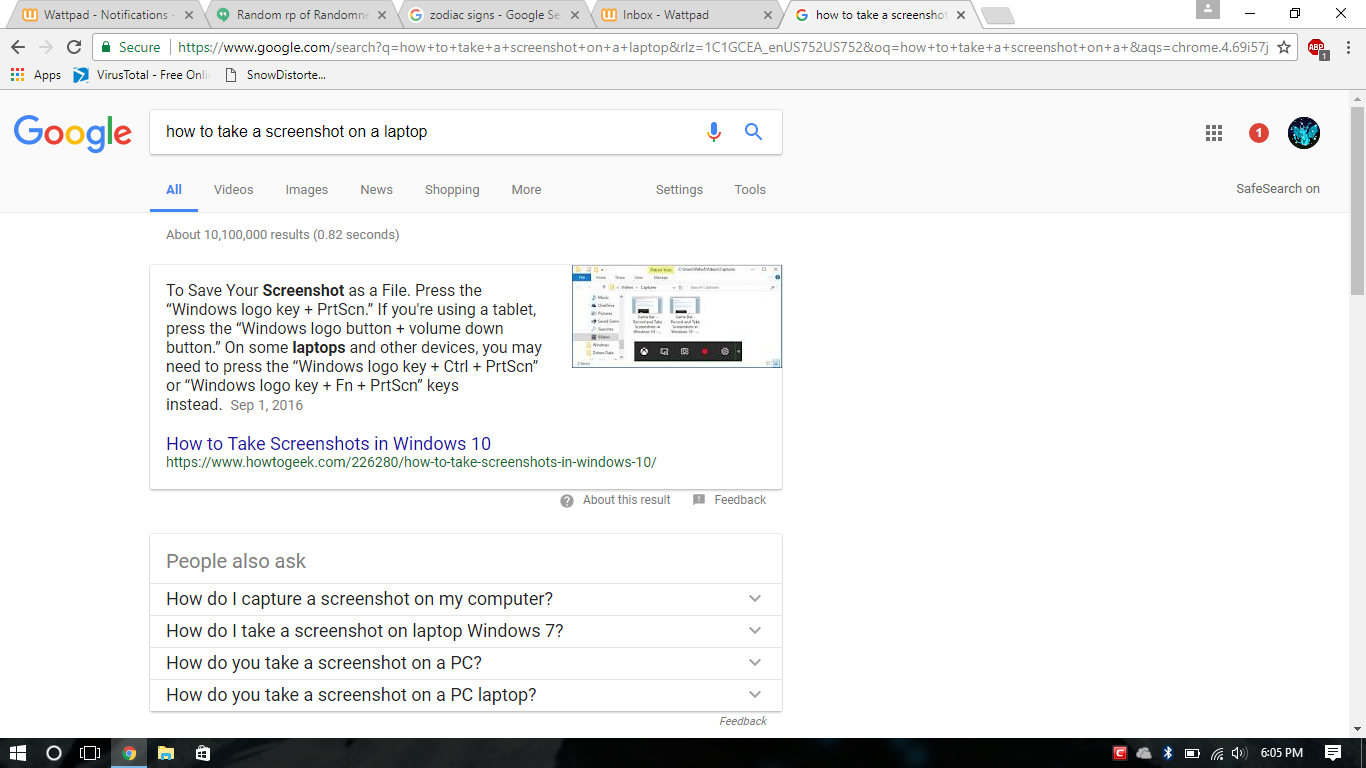
Task: Click the Apps bookmarks shortcut
Action: pyautogui.click(x=36, y=75)
